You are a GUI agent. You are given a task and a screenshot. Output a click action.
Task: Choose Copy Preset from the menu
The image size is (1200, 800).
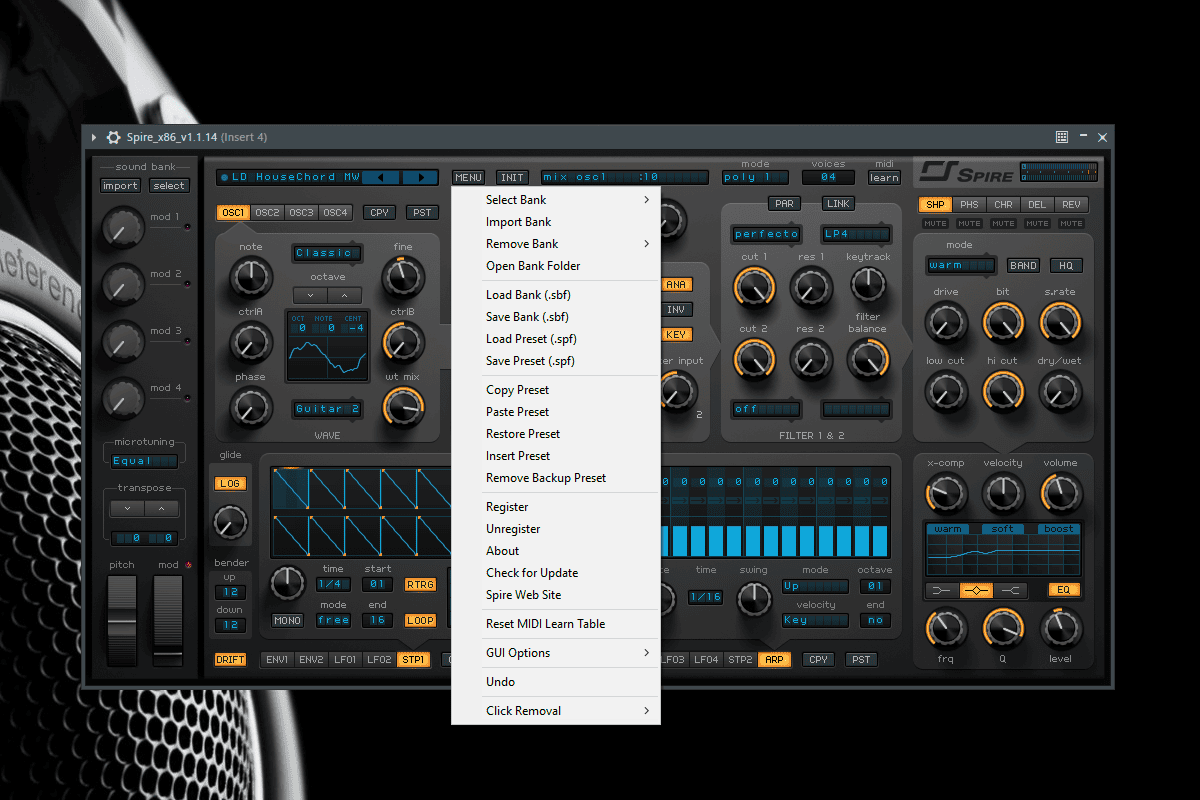(x=556, y=390)
